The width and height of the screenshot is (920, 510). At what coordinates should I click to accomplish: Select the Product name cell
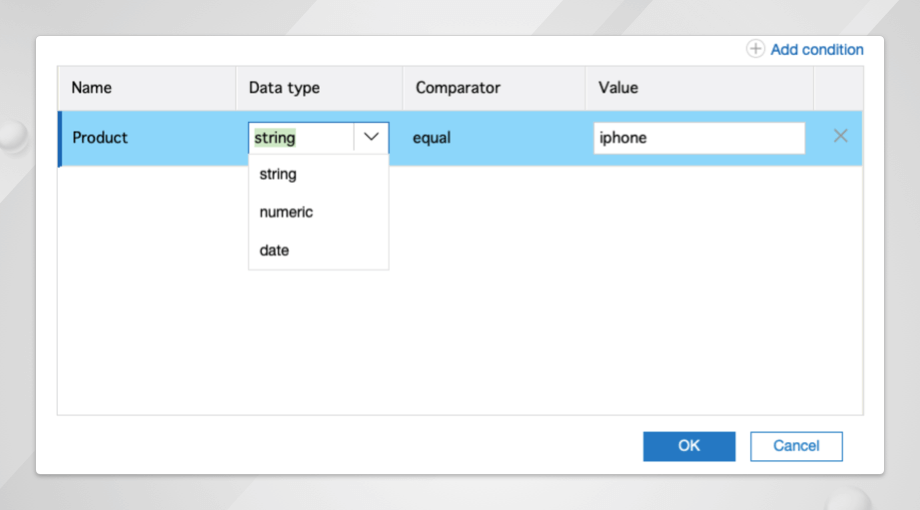click(x=101, y=137)
